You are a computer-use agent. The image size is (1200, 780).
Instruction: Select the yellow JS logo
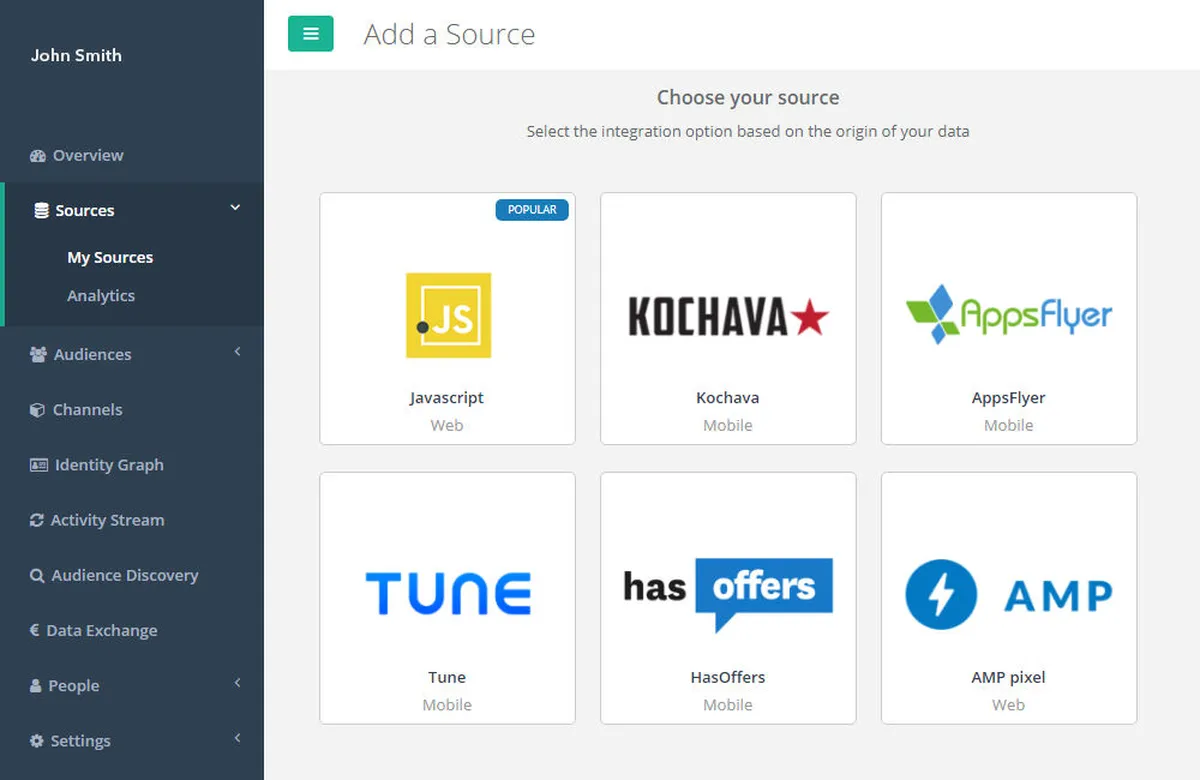pyautogui.click(x=448, y=315)
